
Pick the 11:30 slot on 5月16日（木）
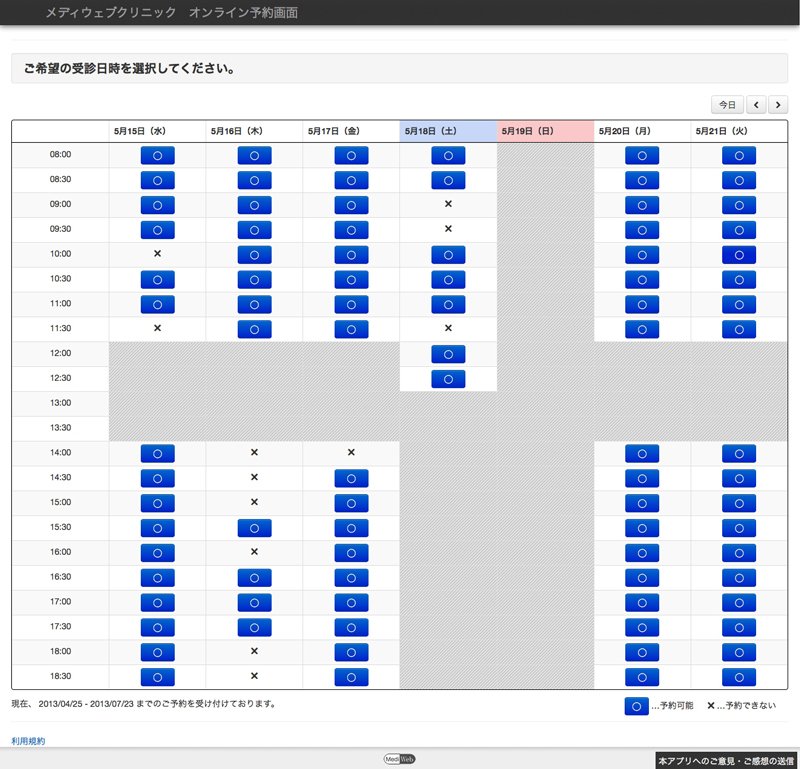pyautogui.click(x=254, y=329)
